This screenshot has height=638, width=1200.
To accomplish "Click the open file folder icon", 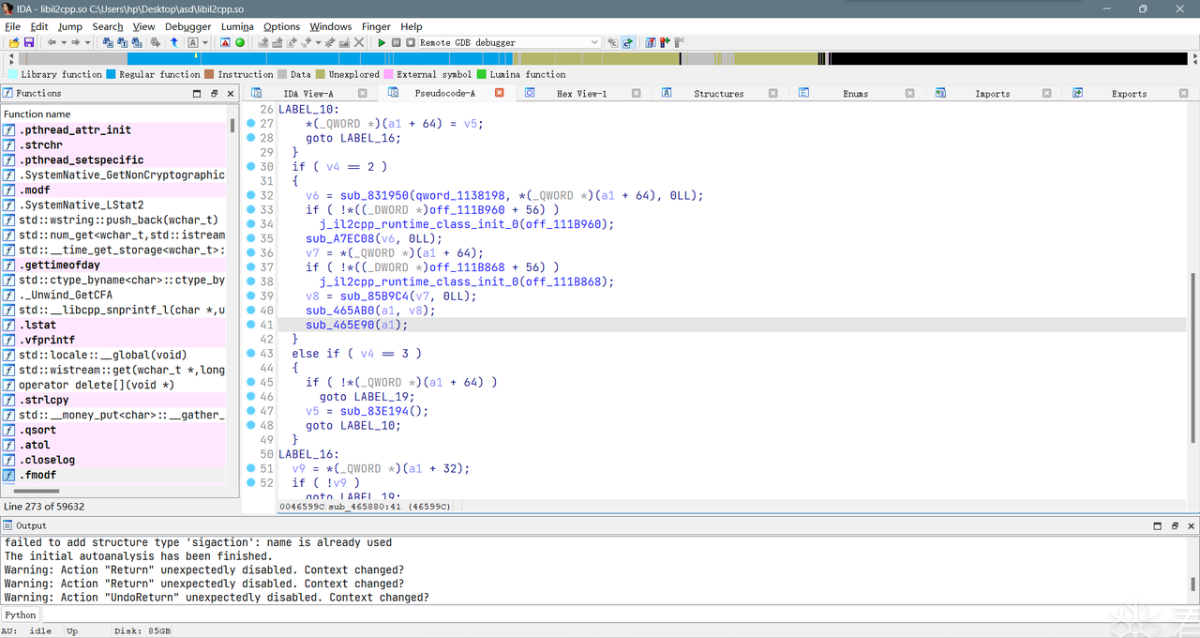I will (x=13, y=42).
